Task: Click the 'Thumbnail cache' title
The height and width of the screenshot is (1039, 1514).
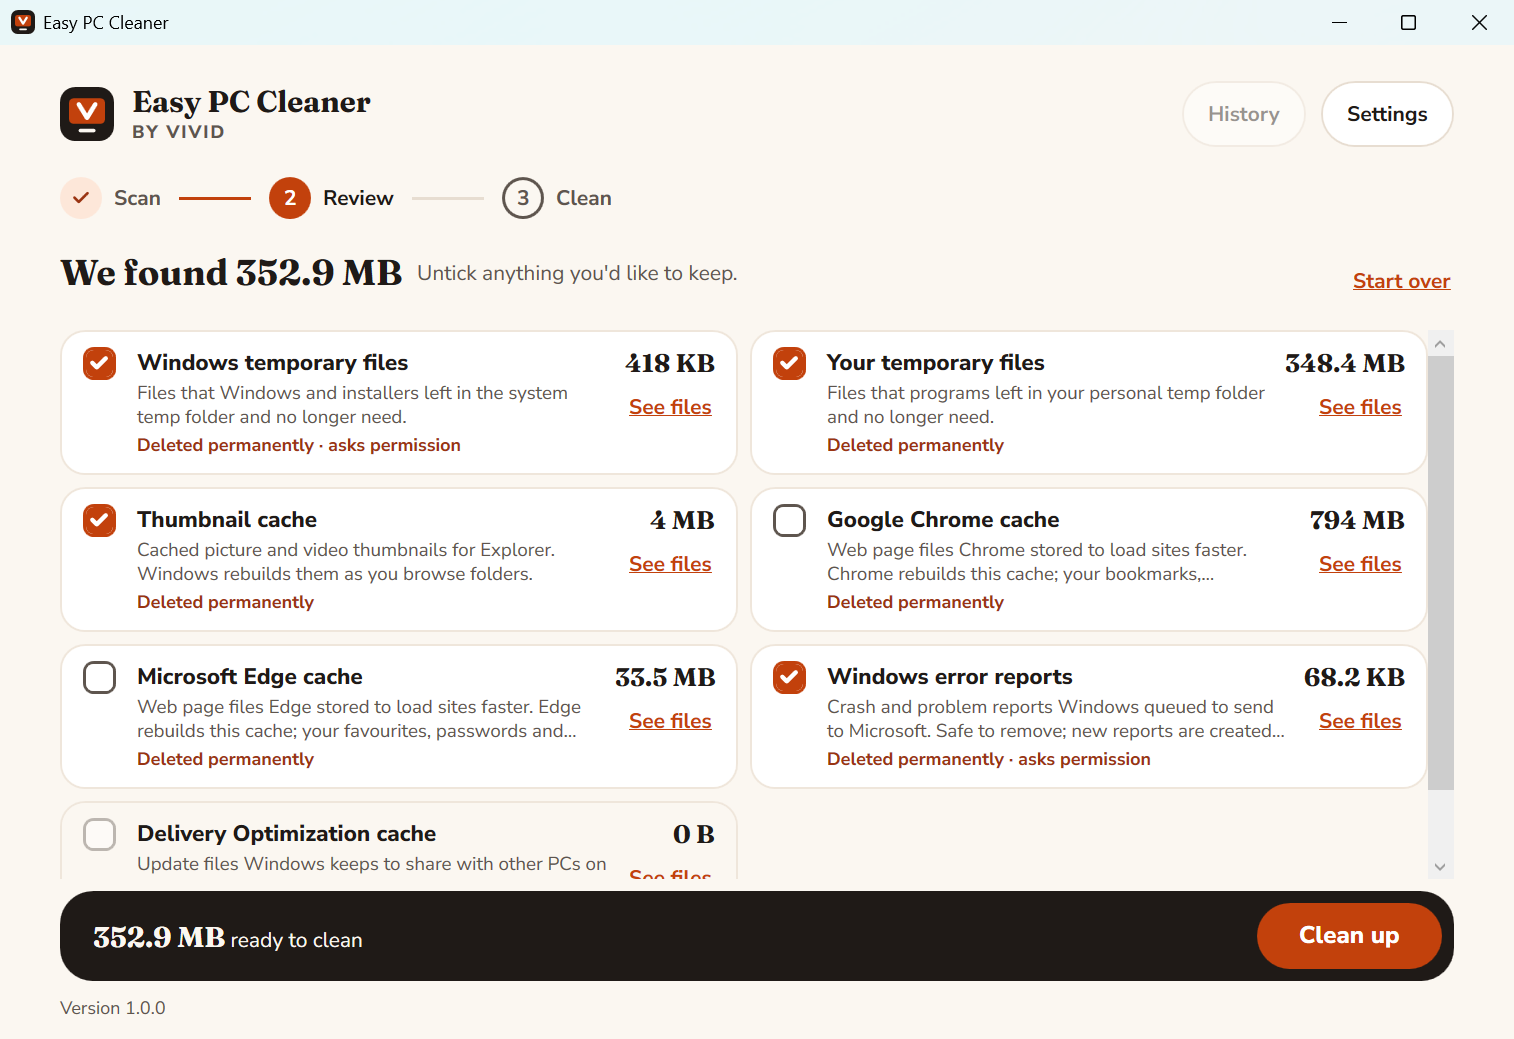Action: (227, 520)
